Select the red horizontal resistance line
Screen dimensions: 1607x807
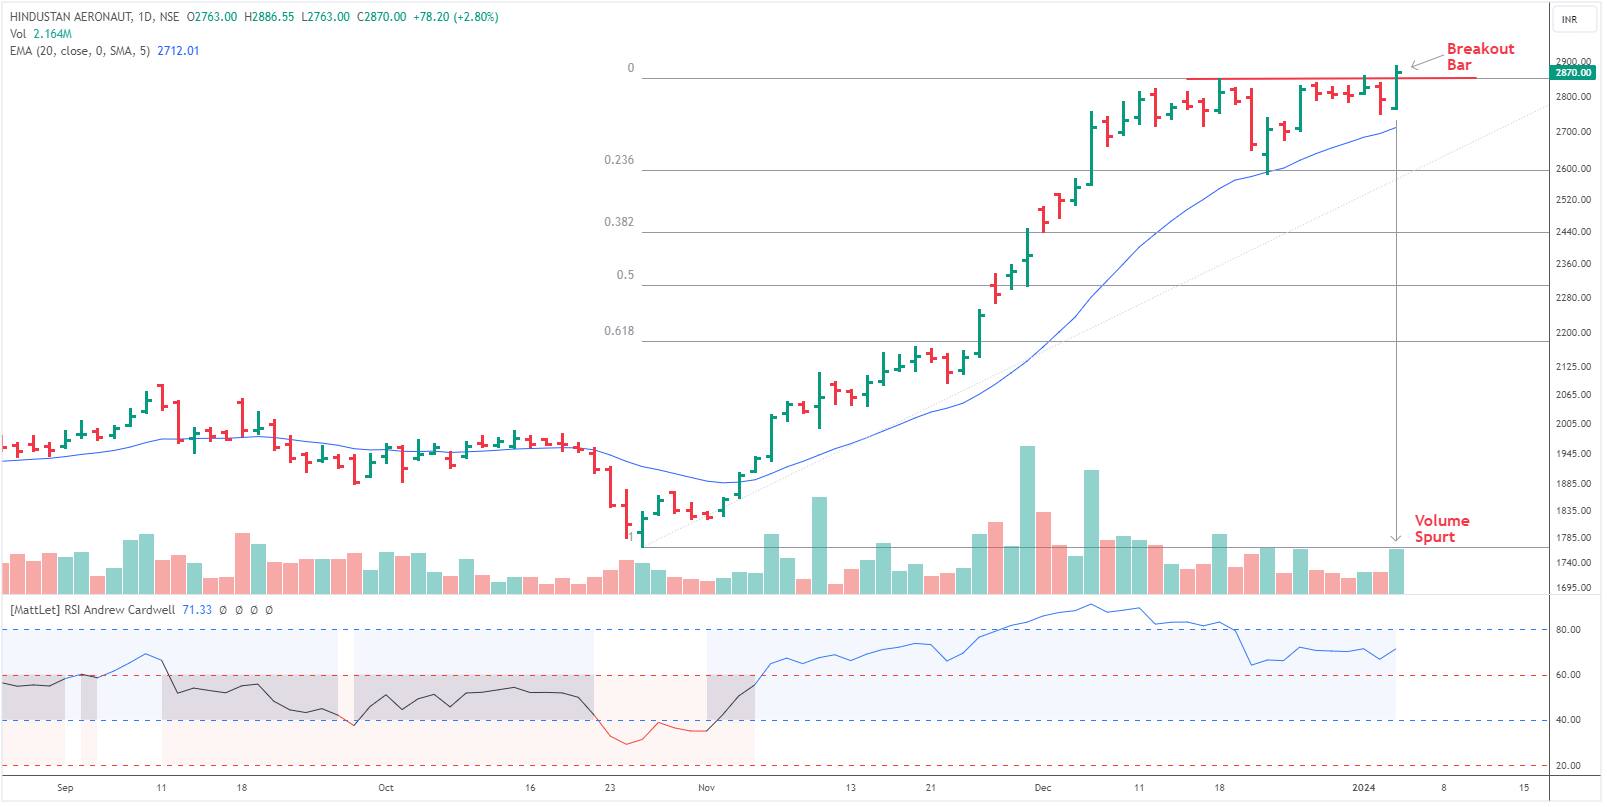pos(1330,78)
